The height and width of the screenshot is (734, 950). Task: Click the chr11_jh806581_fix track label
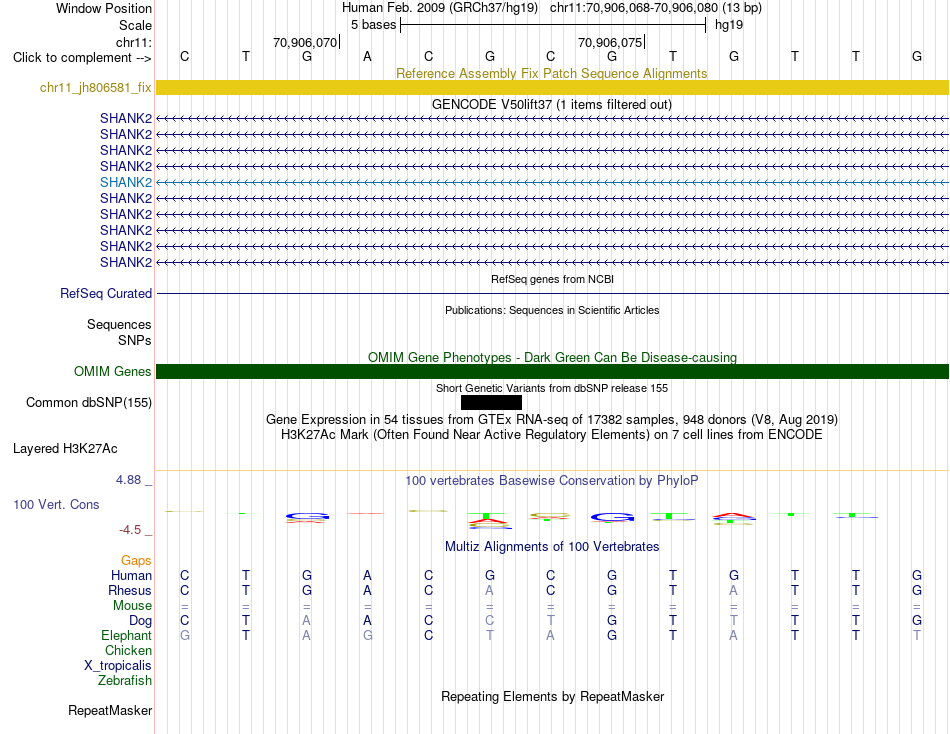(x=95, y=87)
